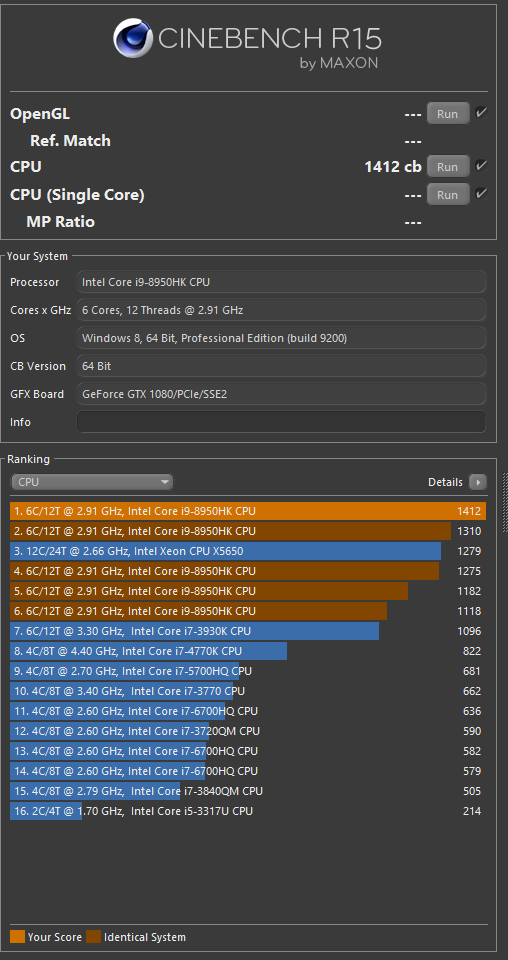Click the Your Score orange legend swatch
Screen dimensions: 508x960
click(x=18, y=937)
